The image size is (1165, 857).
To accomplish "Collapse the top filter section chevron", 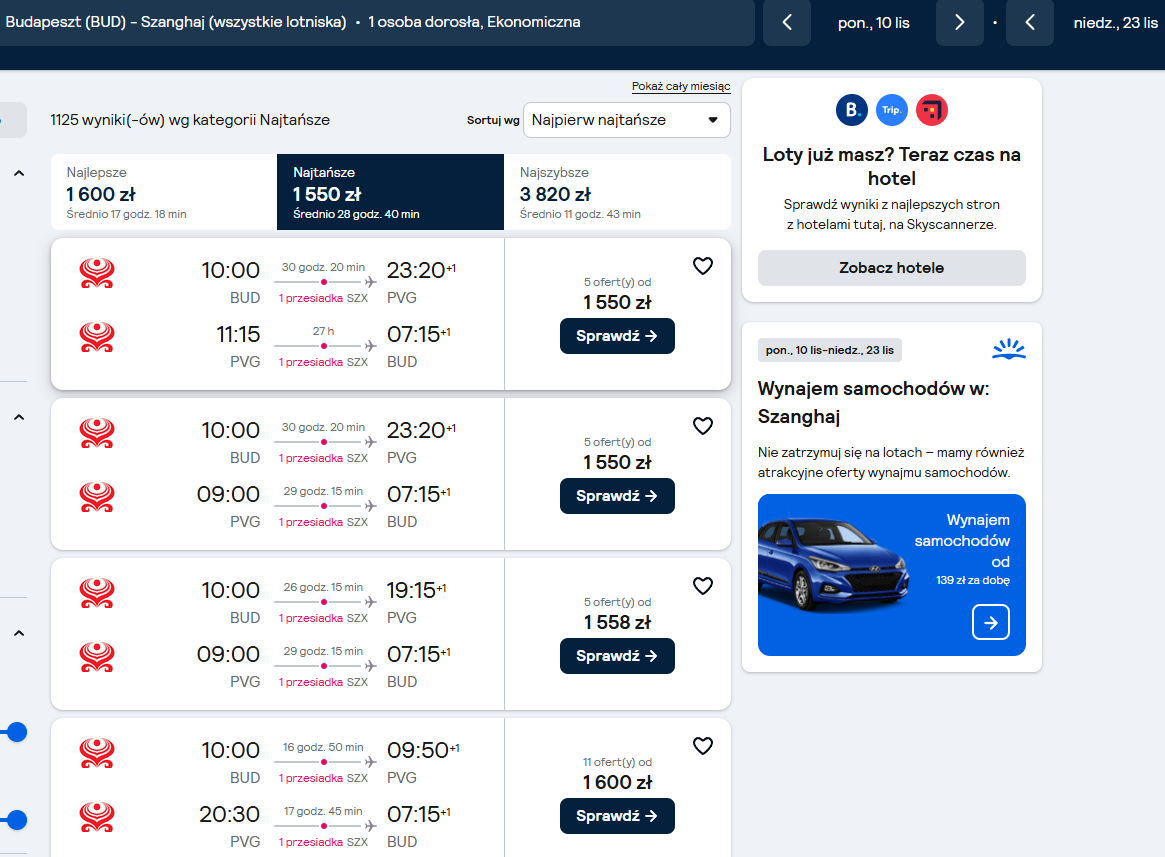I will point(19,173).
